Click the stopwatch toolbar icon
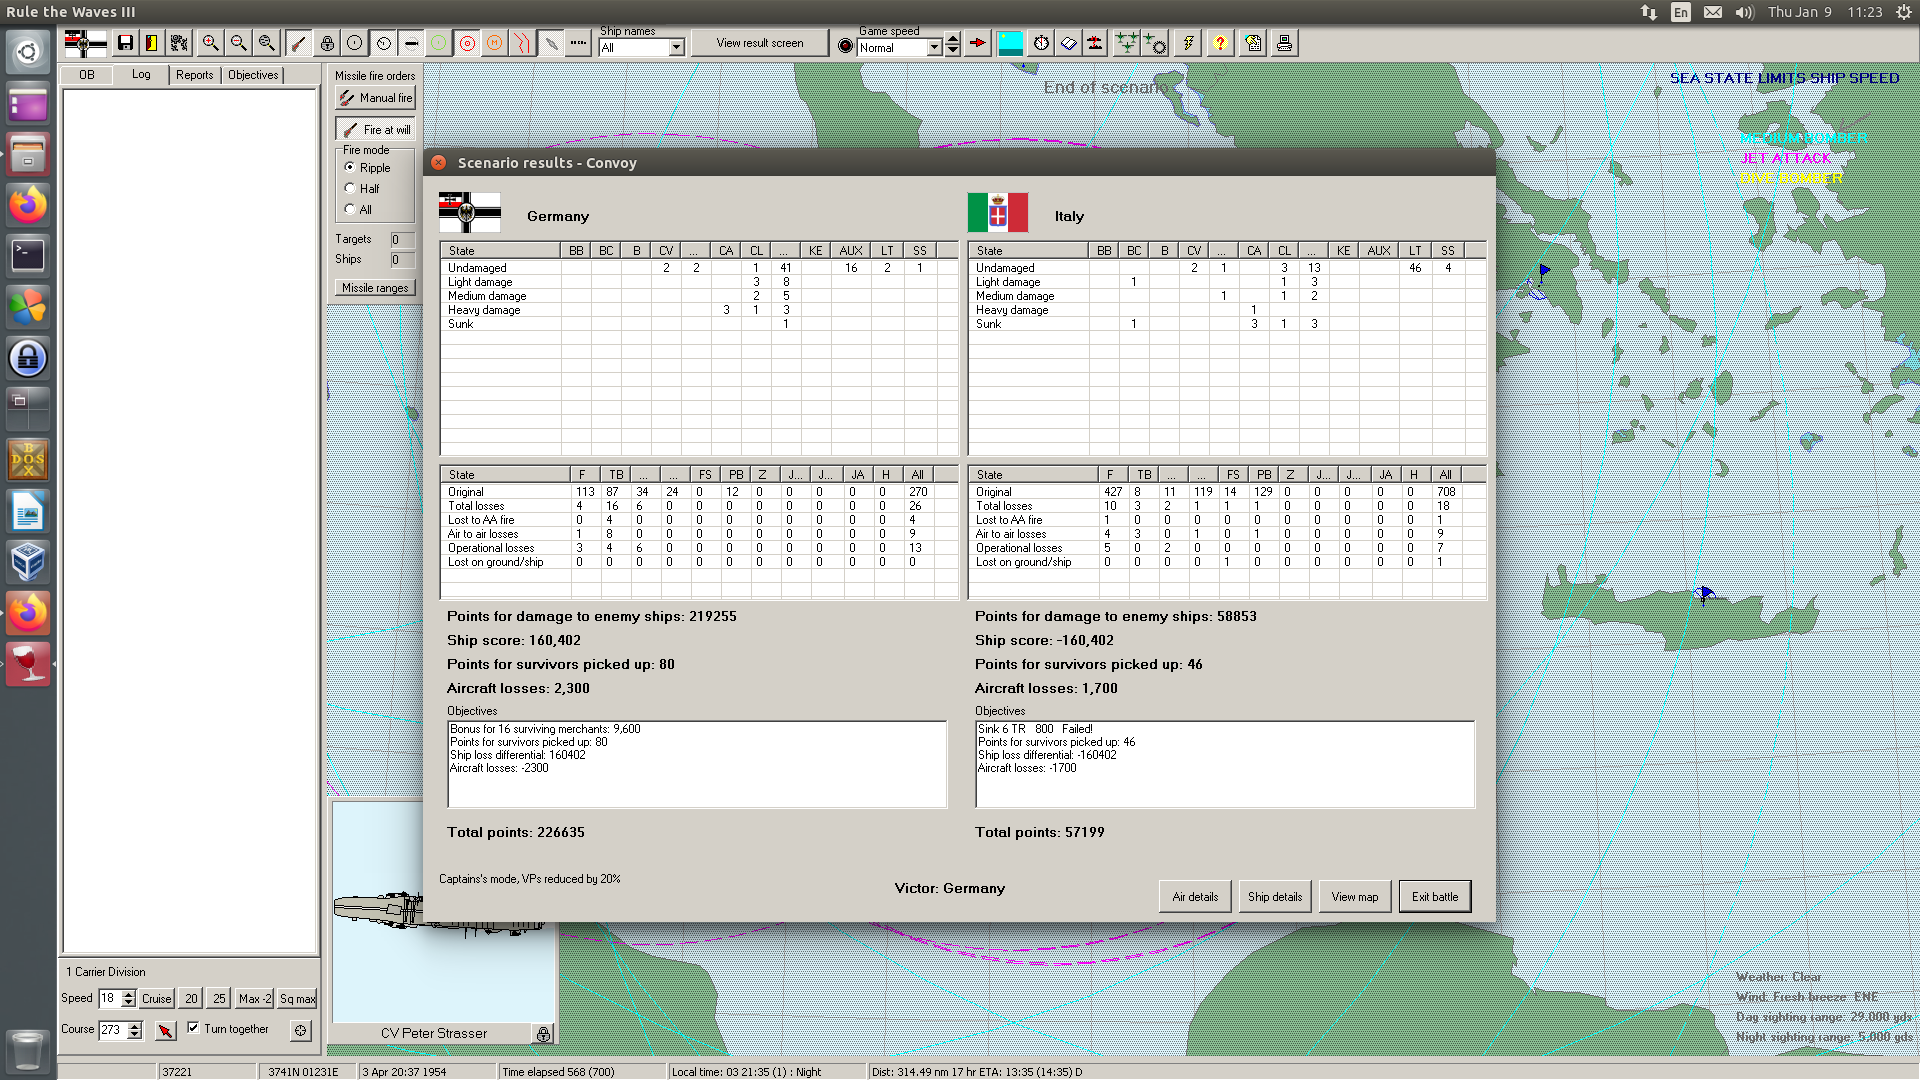Screen dimensions: 1920x1080 (x=1041, y=43)
